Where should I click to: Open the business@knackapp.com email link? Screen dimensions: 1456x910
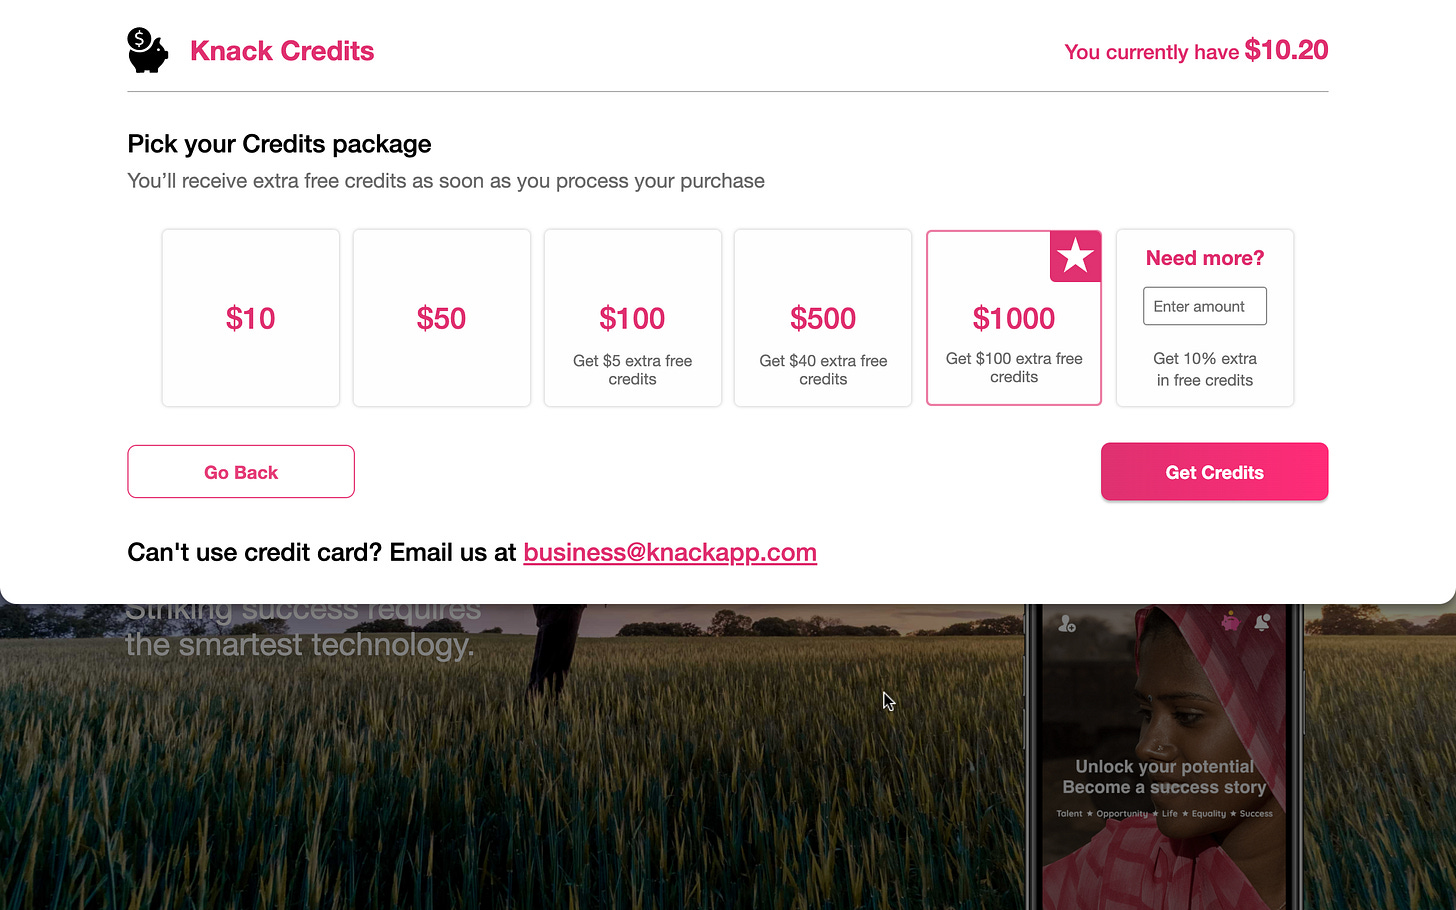[x=670, y=552]
